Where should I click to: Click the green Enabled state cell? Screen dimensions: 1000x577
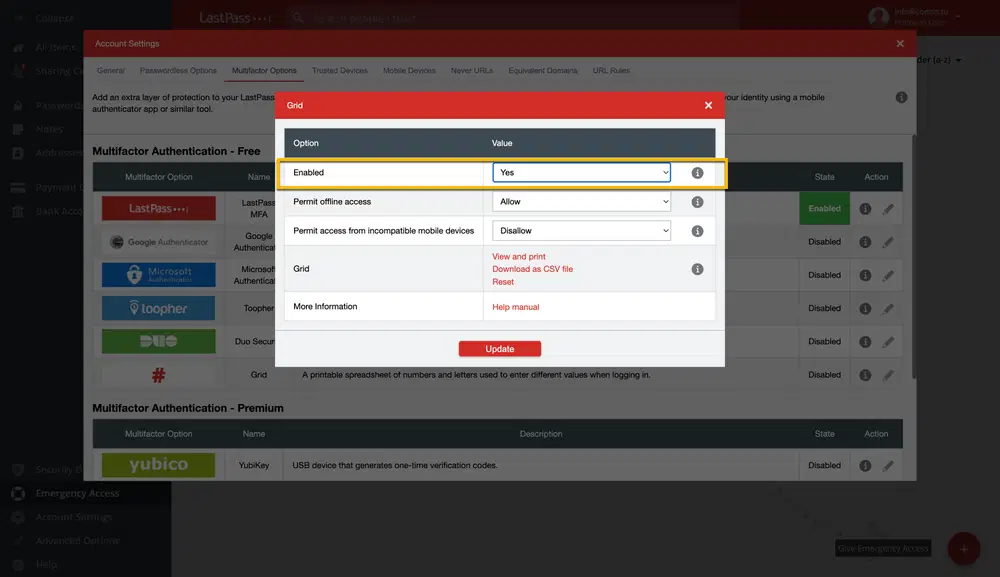[825, 208]
